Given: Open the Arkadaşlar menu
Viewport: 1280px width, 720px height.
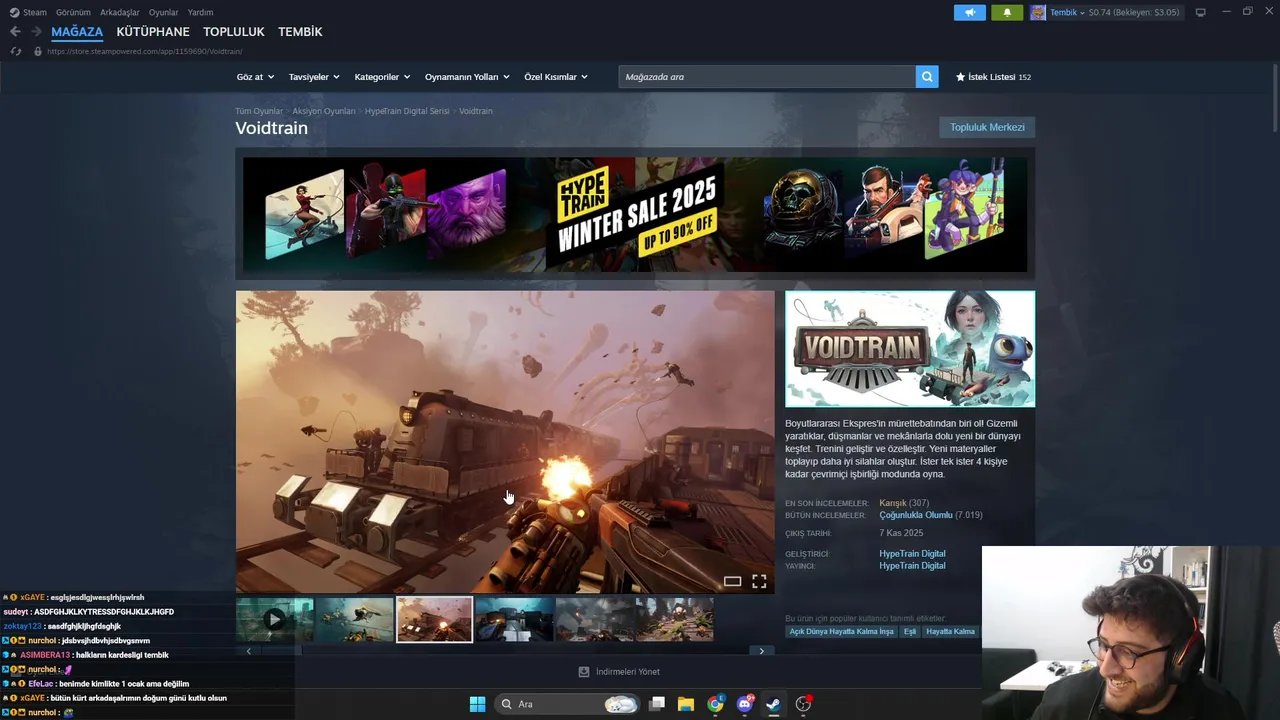Looking at the screenshot, I should 120,12.
